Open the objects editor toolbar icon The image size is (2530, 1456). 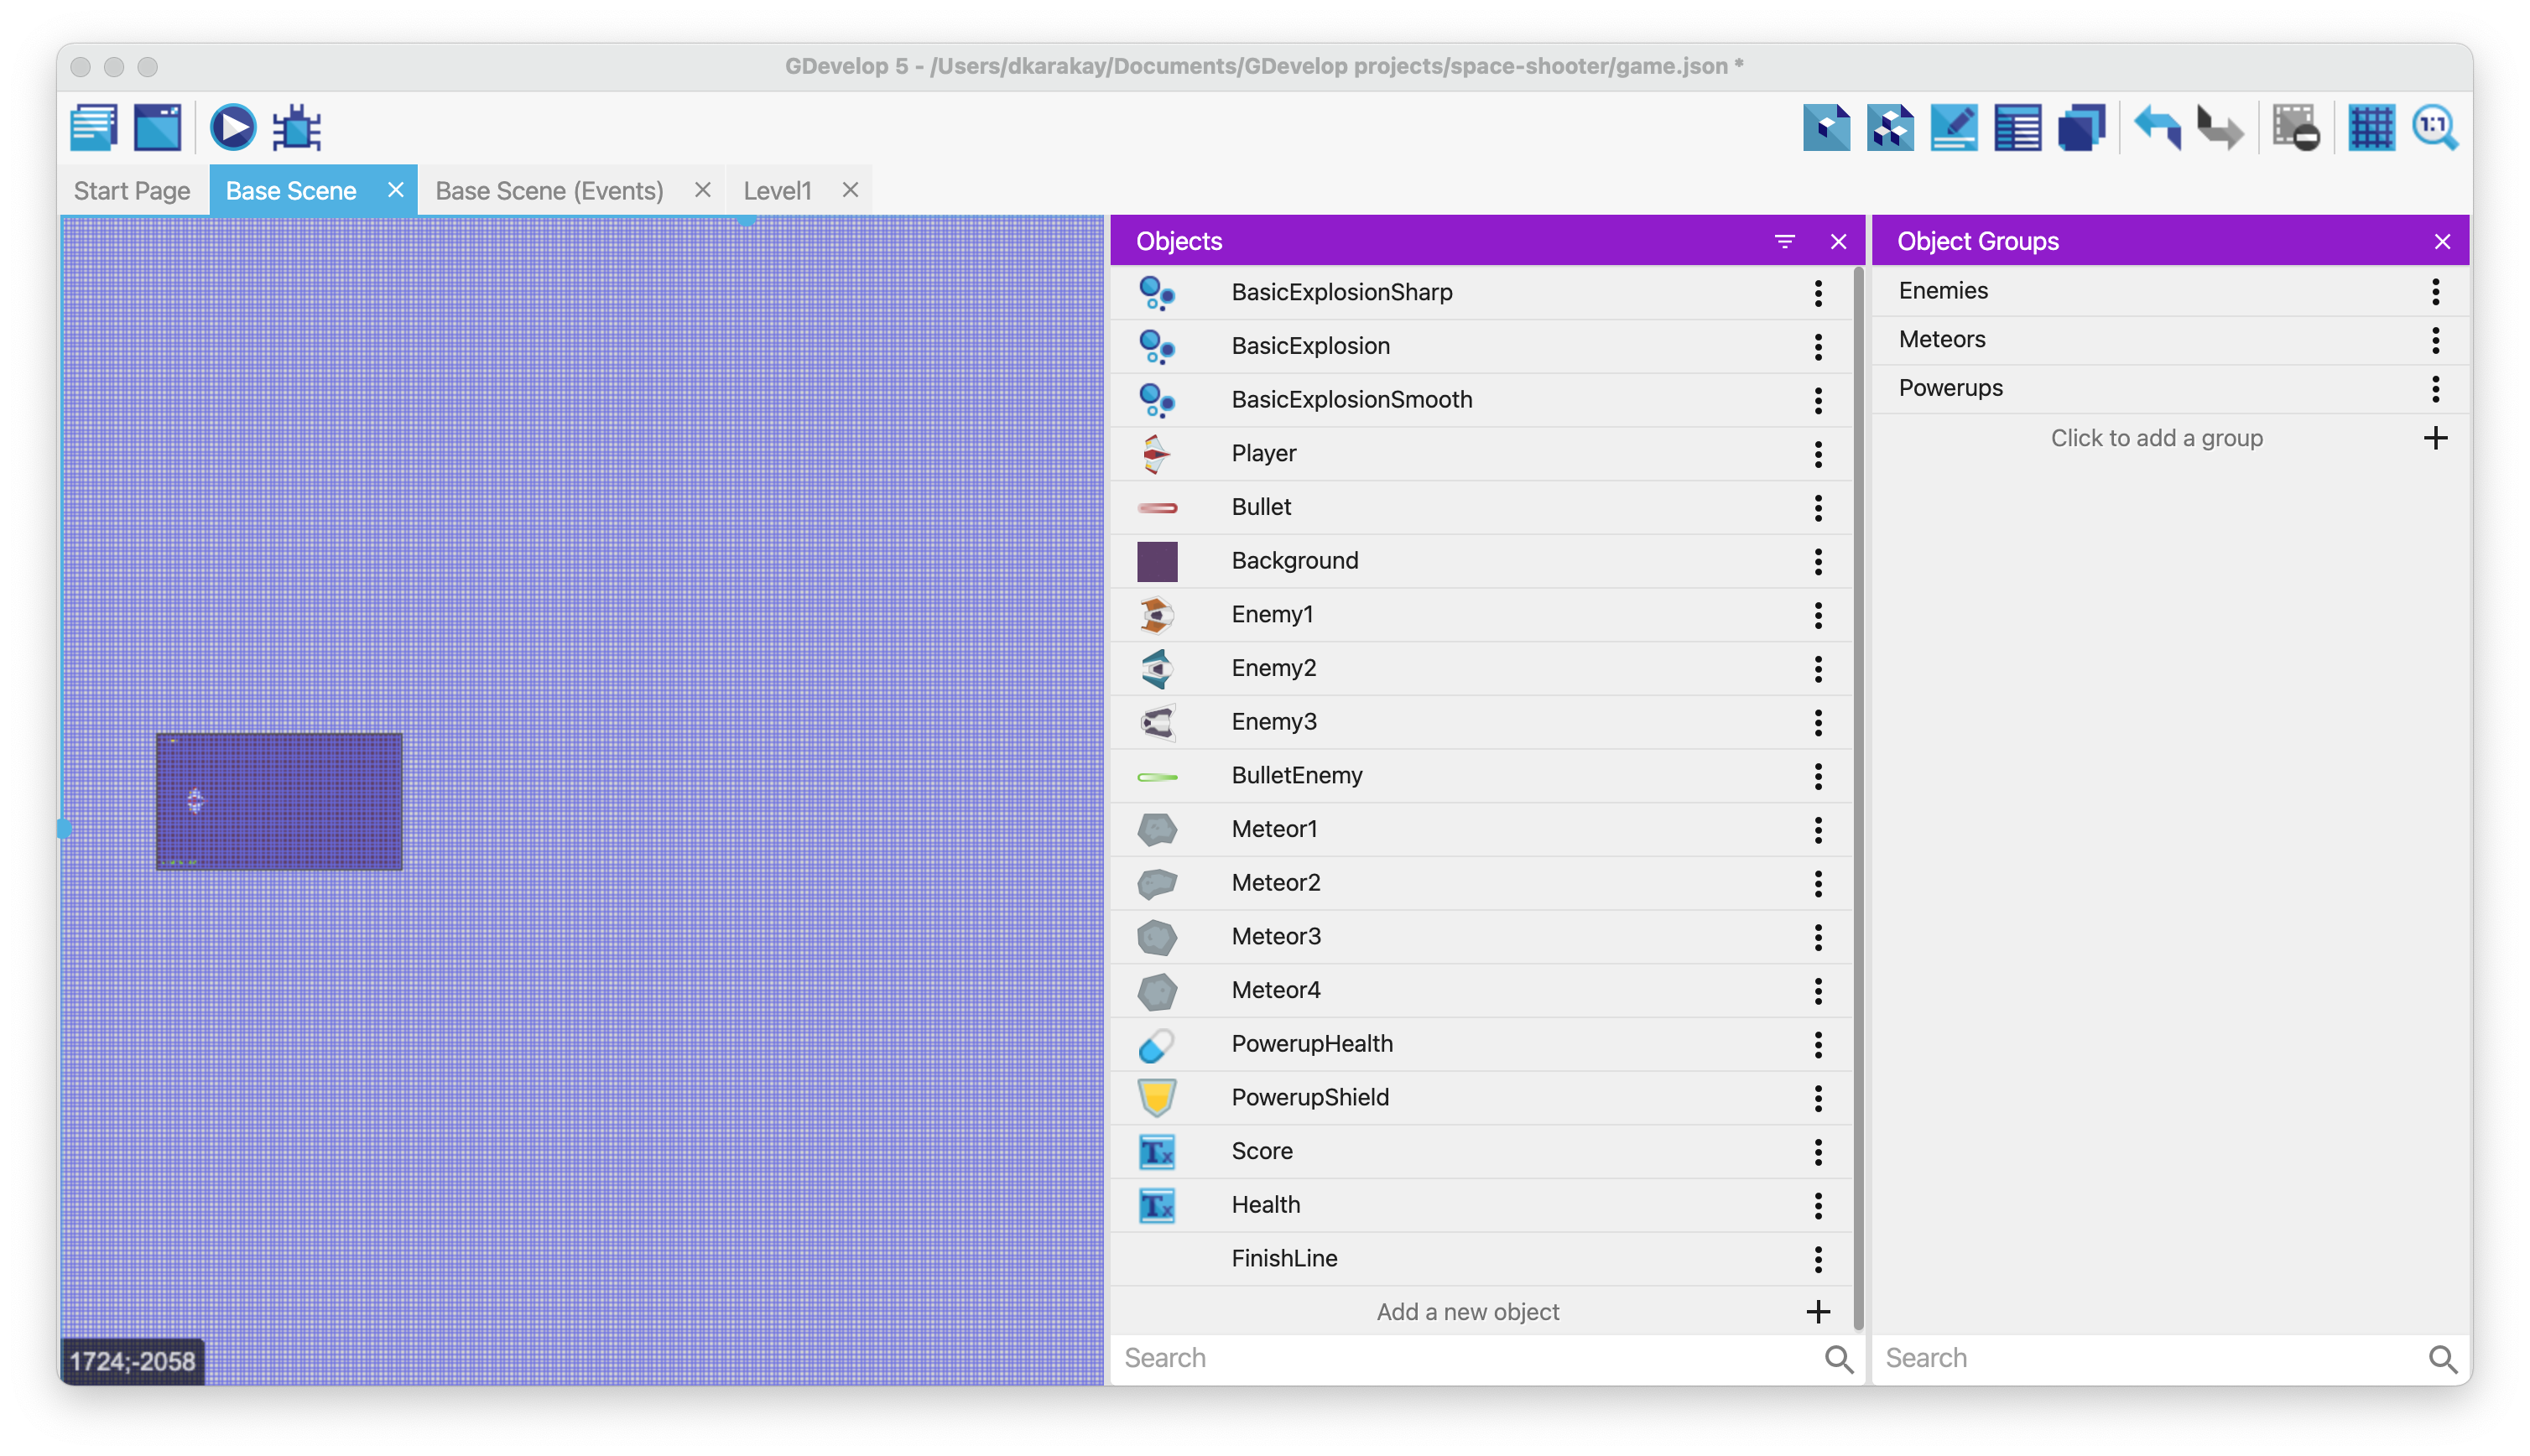pos(1826,128)
